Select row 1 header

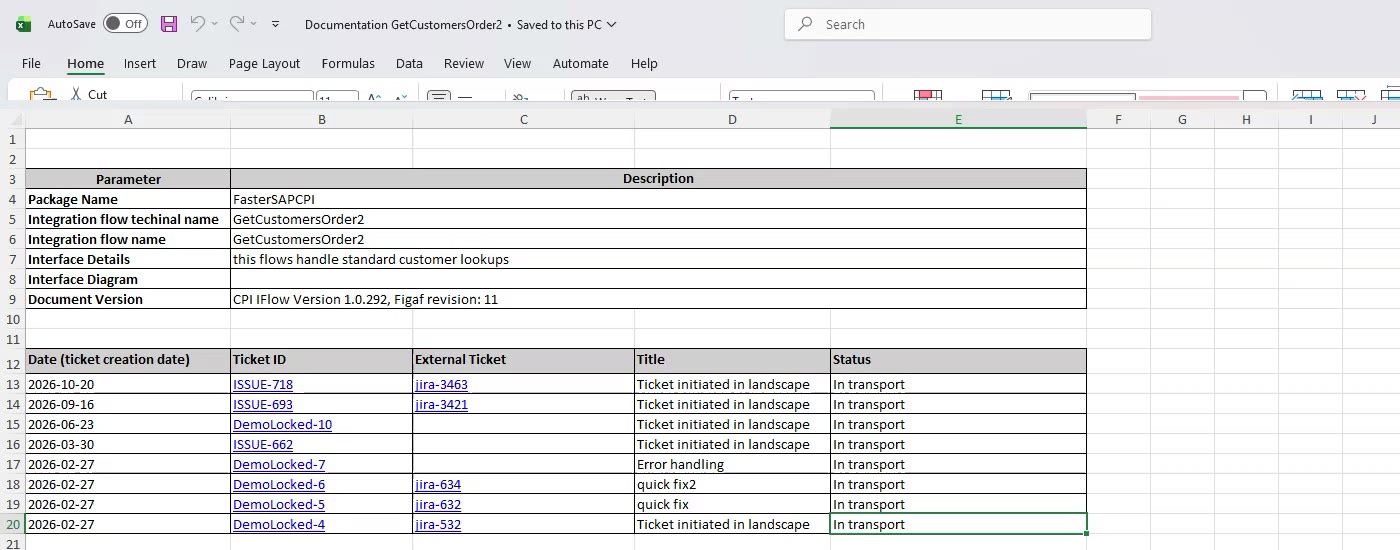[x=12, y=139]
